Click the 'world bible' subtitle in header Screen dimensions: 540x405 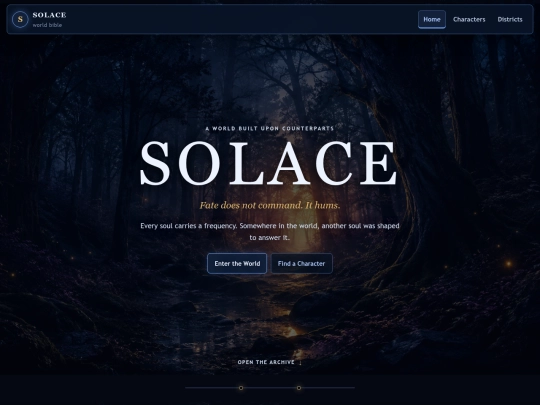click(x=47, y=25)
